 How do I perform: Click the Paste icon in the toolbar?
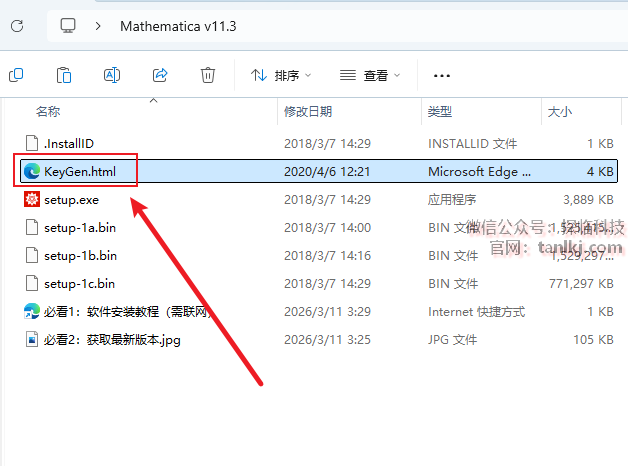pyautogui.click(x=64, y=75)
